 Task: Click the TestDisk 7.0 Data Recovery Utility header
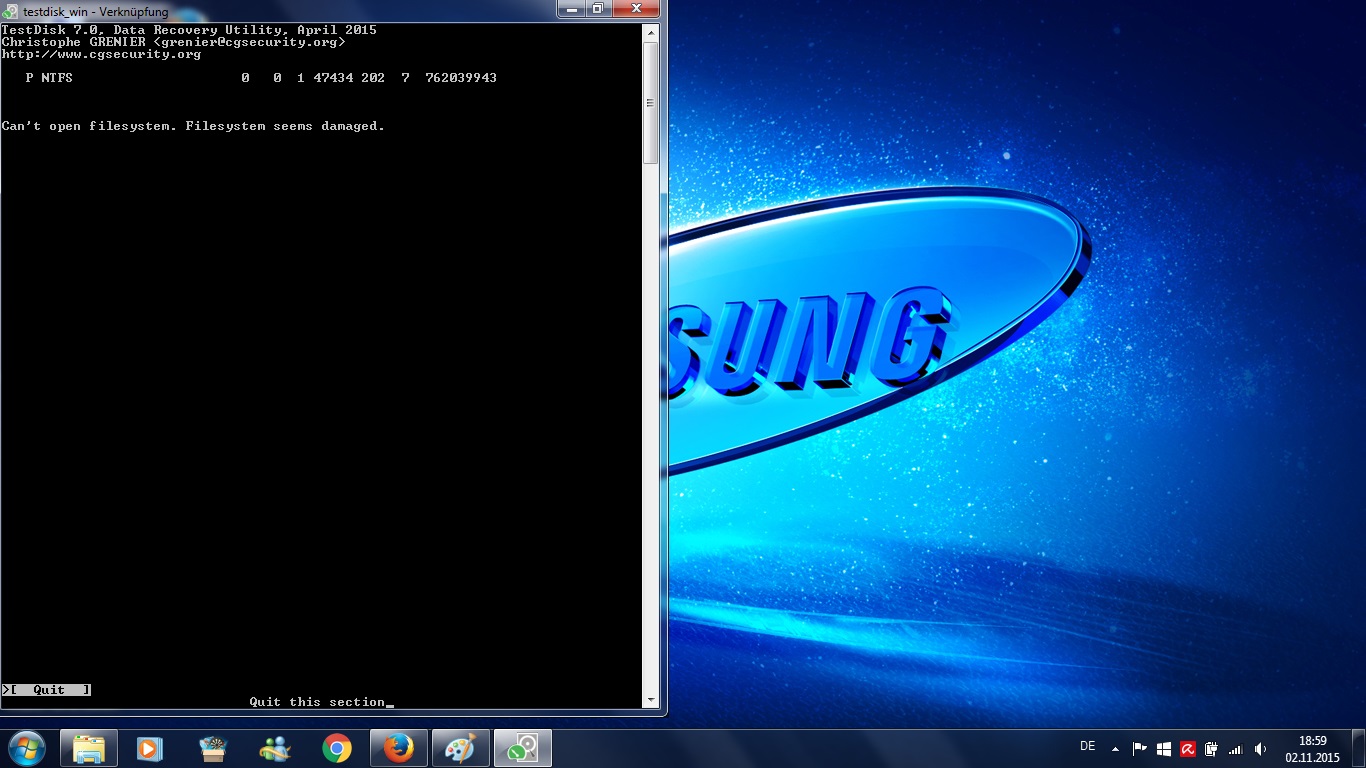[x=189, y=30]
